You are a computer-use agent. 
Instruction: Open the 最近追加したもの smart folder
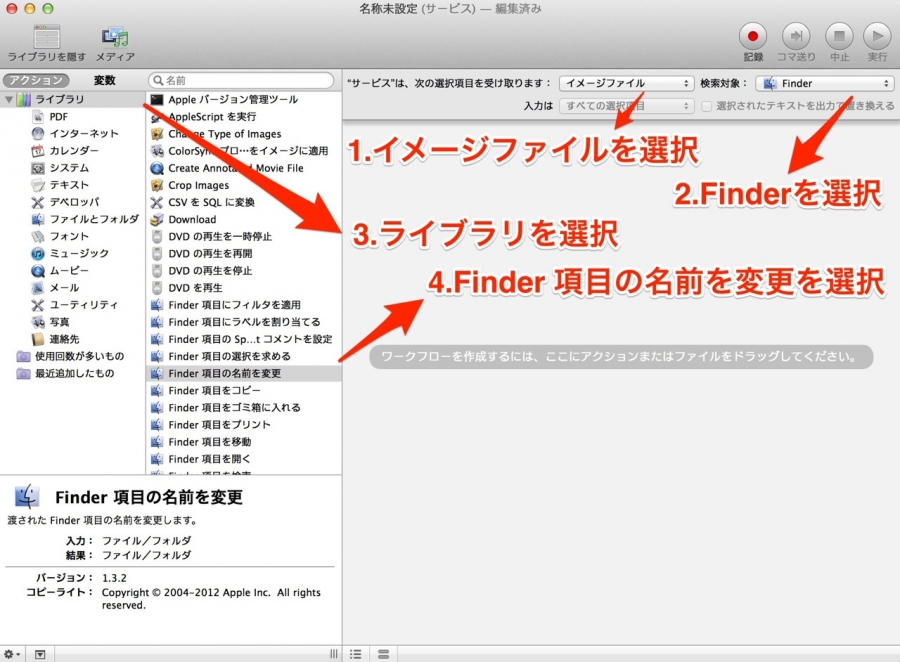[x=66, y=373]
